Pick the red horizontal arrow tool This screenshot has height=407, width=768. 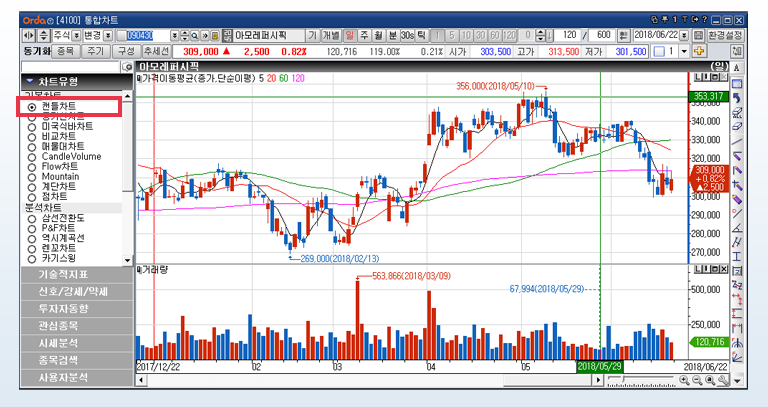(737, 299)
